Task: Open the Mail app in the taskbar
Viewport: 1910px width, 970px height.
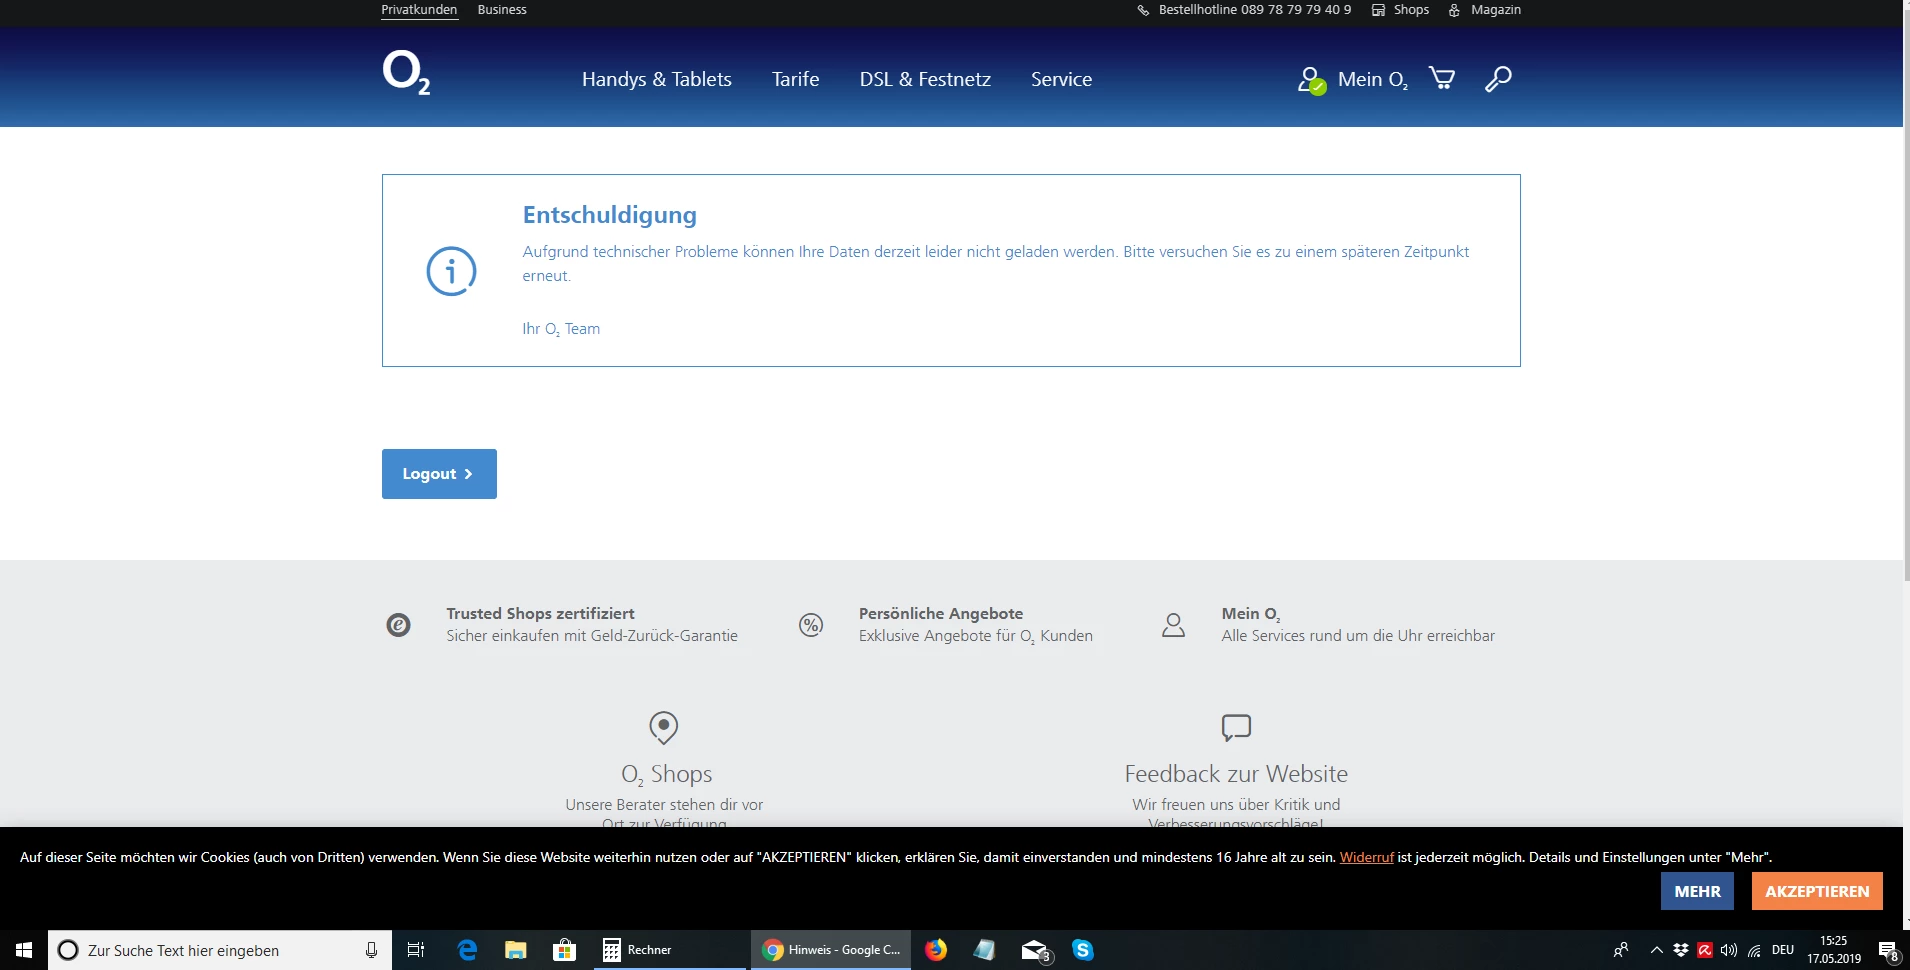Action: click(1035, 950)
